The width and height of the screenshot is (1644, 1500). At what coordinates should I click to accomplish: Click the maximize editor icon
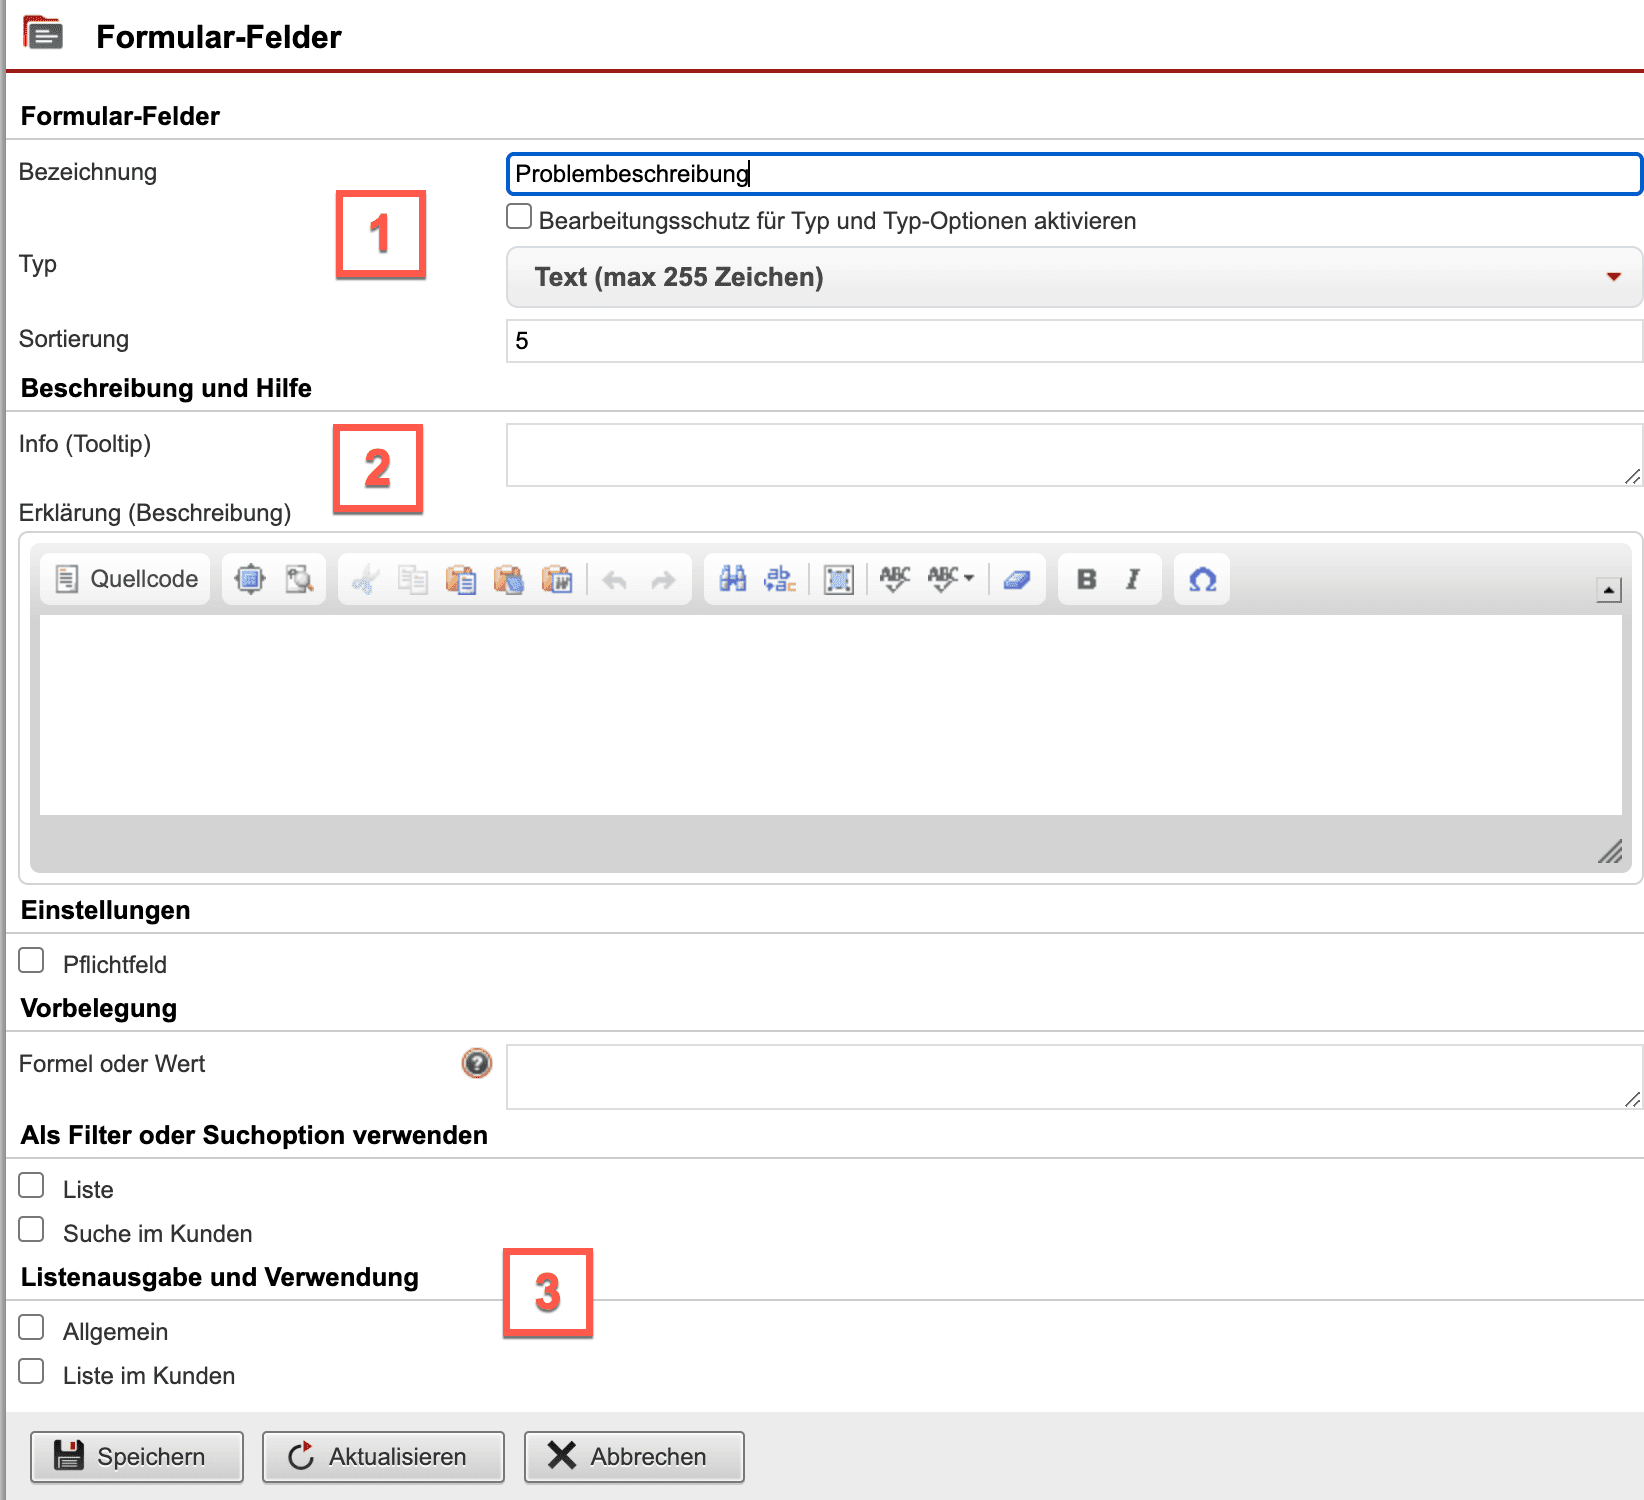249,579
